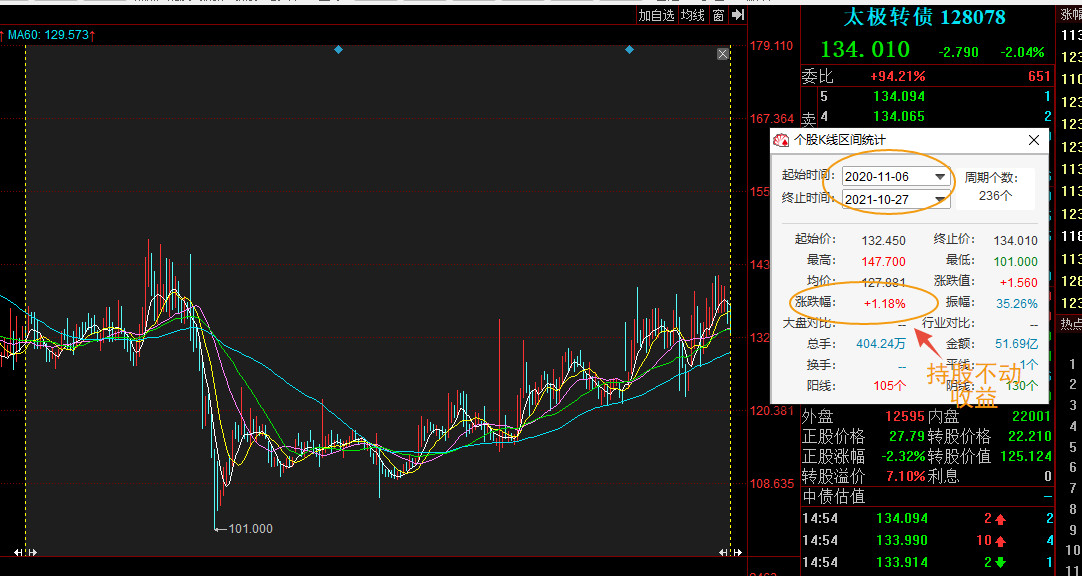Click the red up arrow beside MA60 value

click(92, 34)
